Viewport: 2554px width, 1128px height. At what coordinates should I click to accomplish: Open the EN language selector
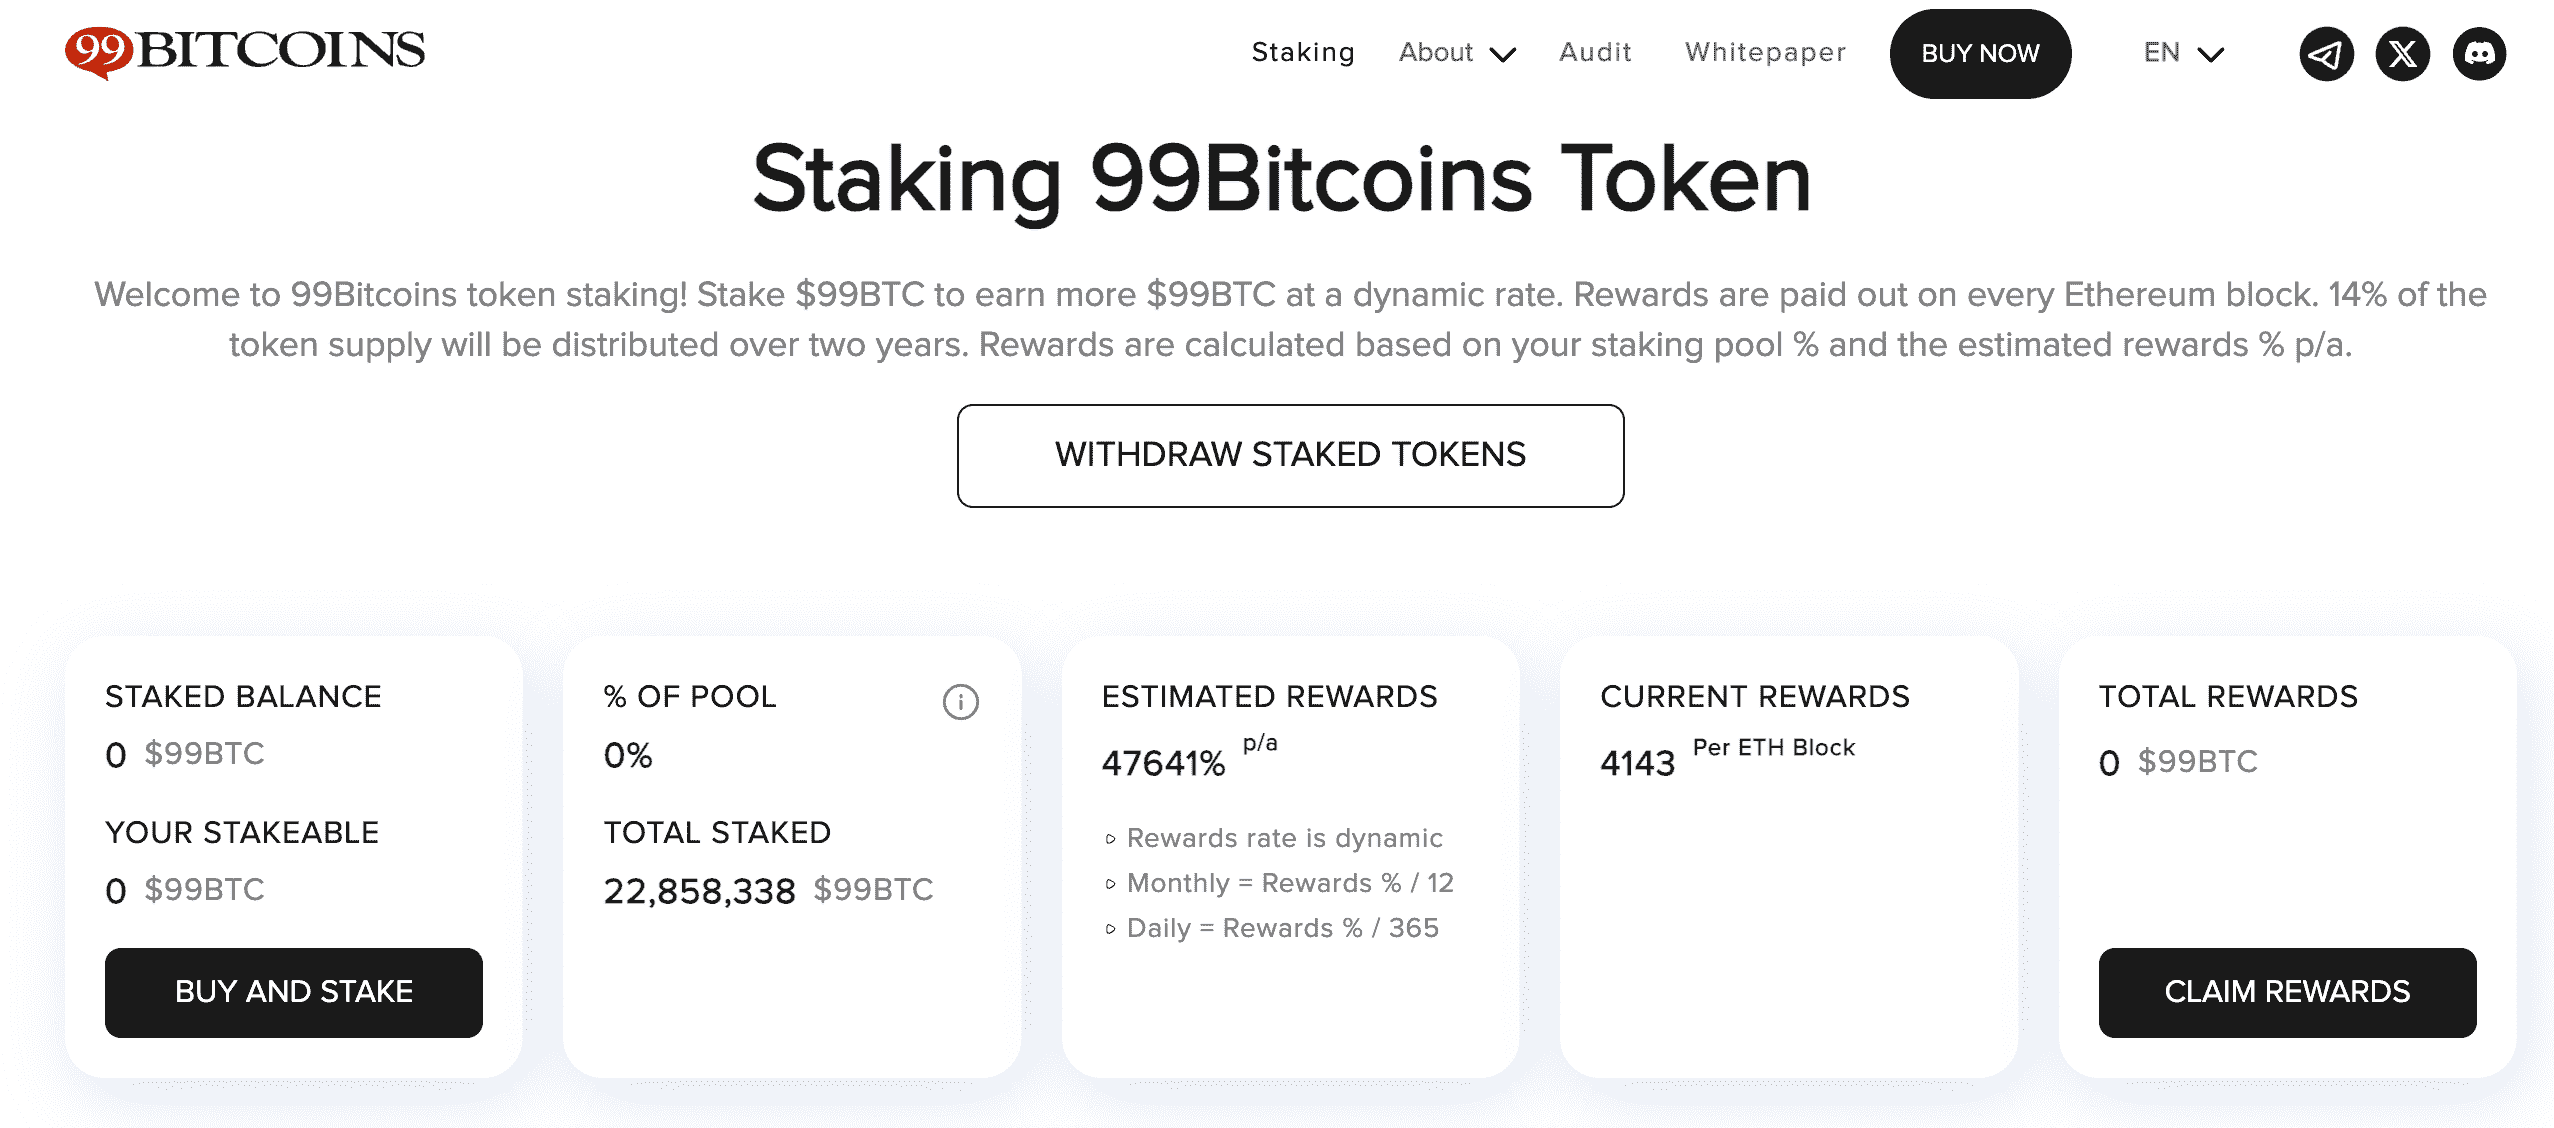(2183, 53)
